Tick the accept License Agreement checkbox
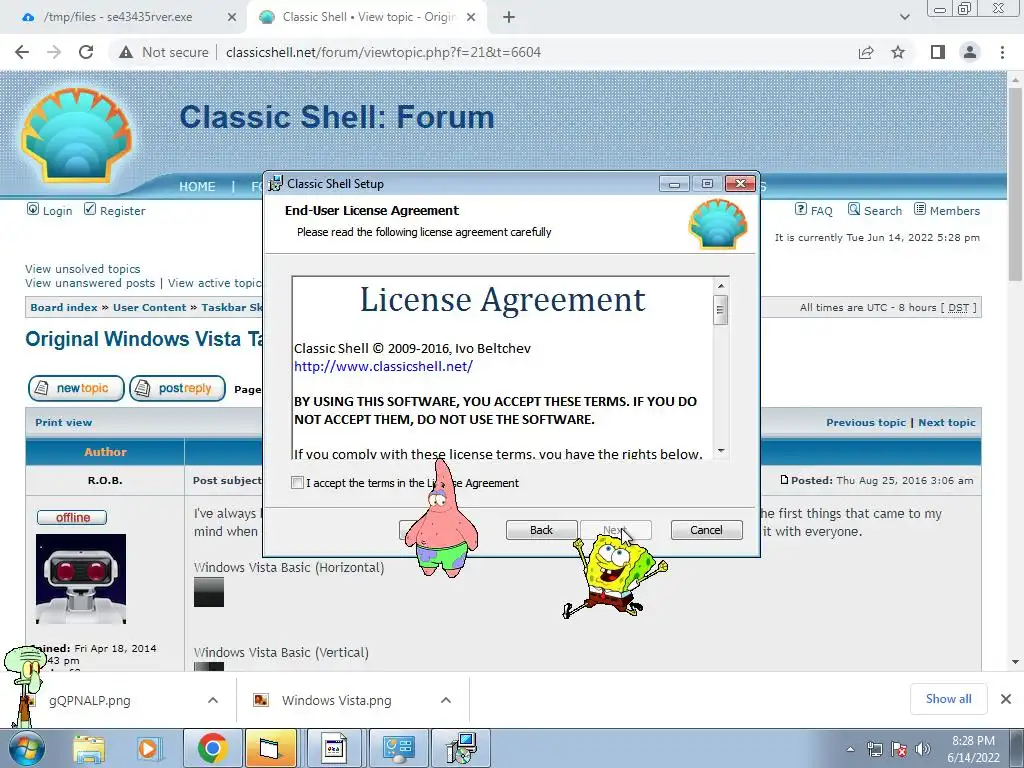This screenshot has height=768, width=1024. pos(298,483)
